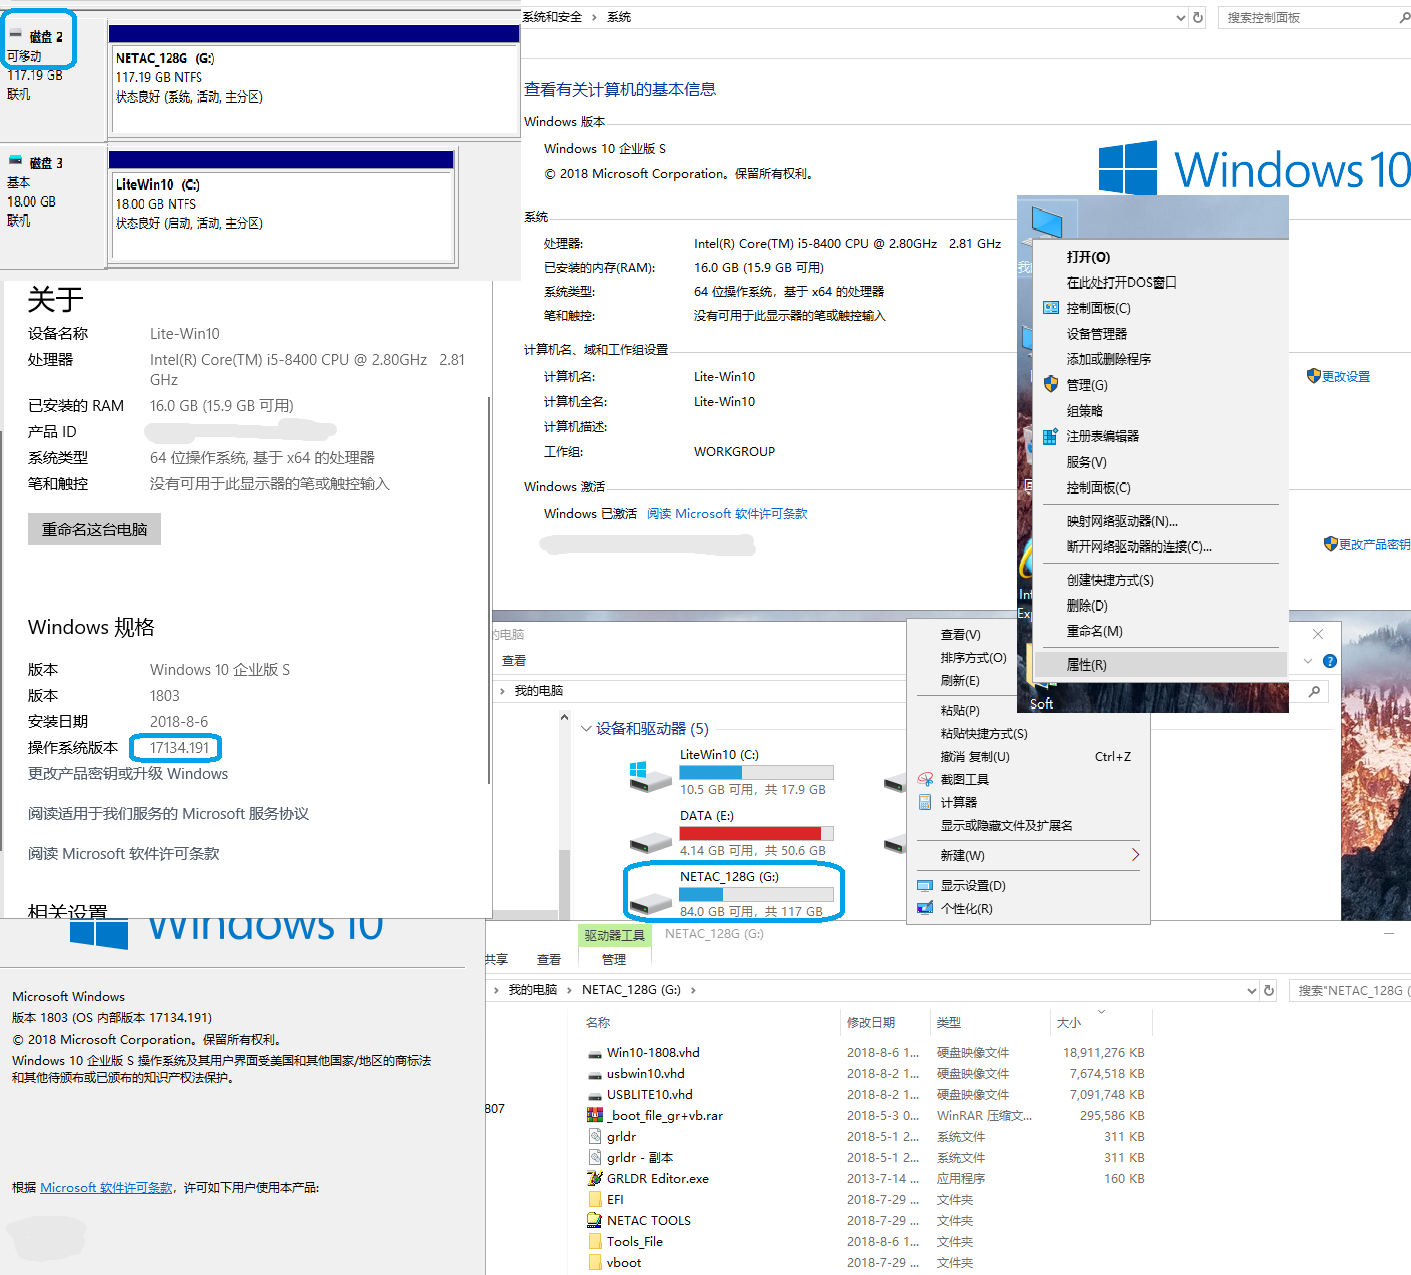
Task: Sort files by the 修改日期 column header
Action: (871, 1023)
